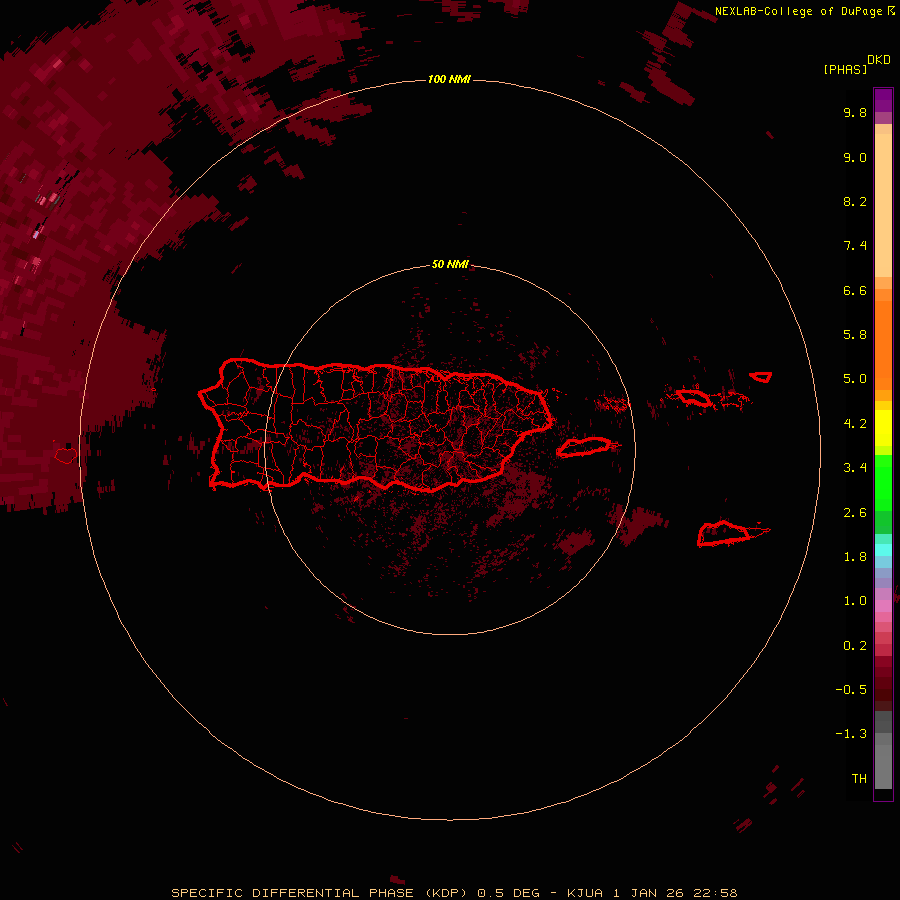Click the KJUA radar site identifier
The height and width of the screenshot is (900, 900).
(584, 893)
